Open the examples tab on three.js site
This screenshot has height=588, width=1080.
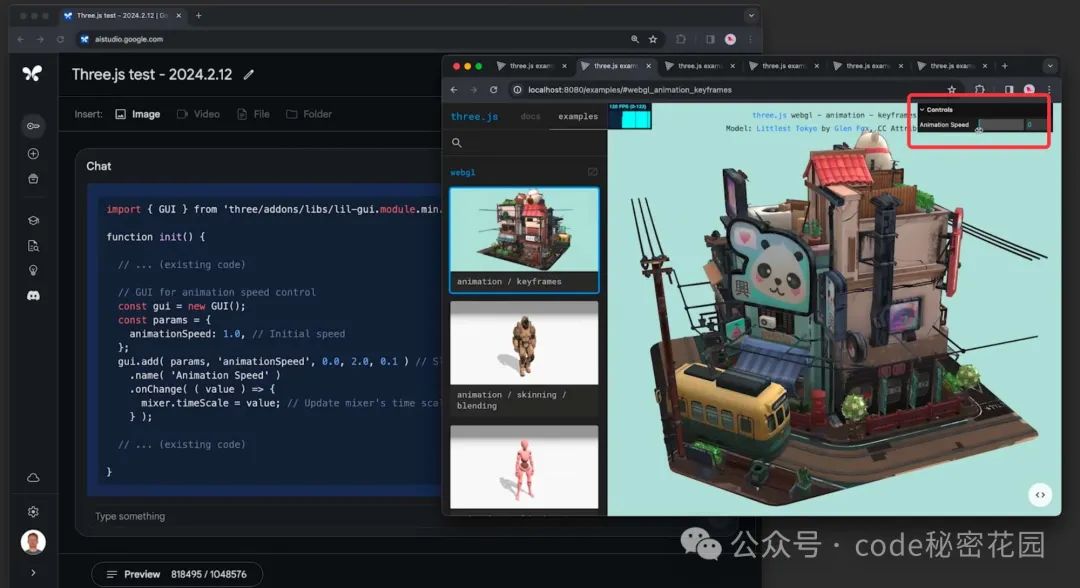point(578,116)
